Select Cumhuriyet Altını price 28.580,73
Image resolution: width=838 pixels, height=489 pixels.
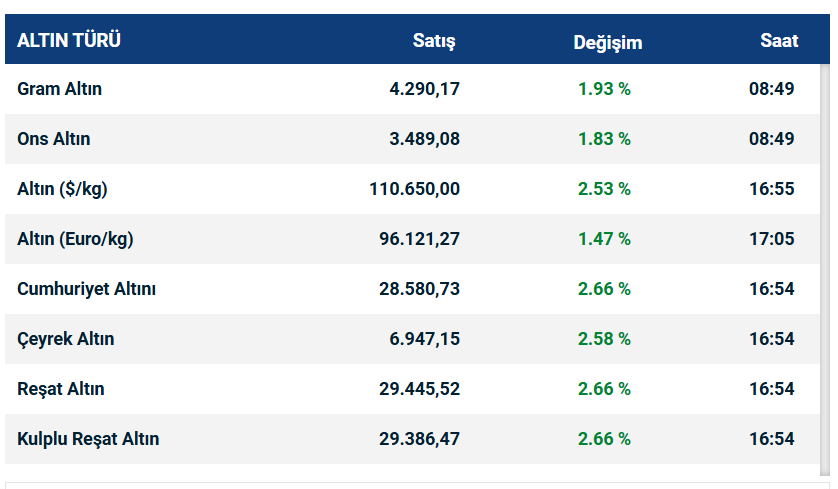click(x=419, y=289)
